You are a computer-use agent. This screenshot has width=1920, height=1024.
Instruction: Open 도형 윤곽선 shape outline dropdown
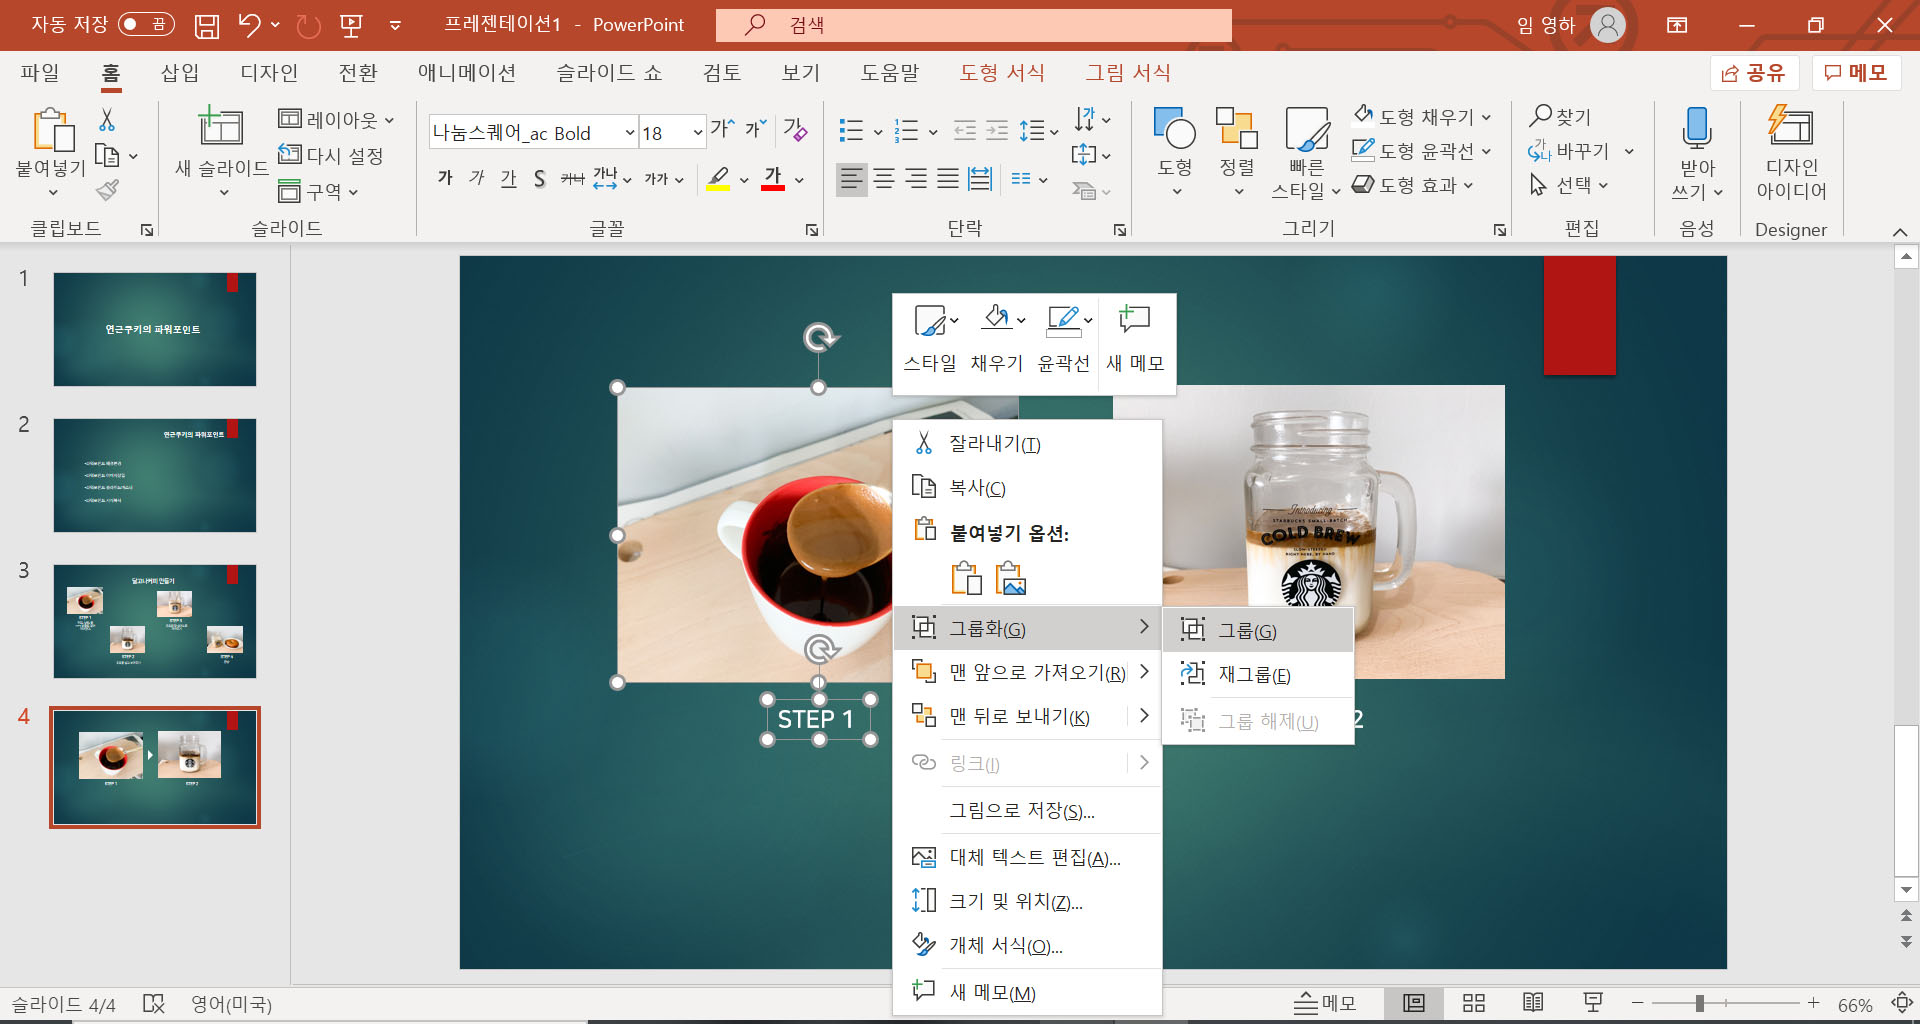click(x=1486, y=151)
